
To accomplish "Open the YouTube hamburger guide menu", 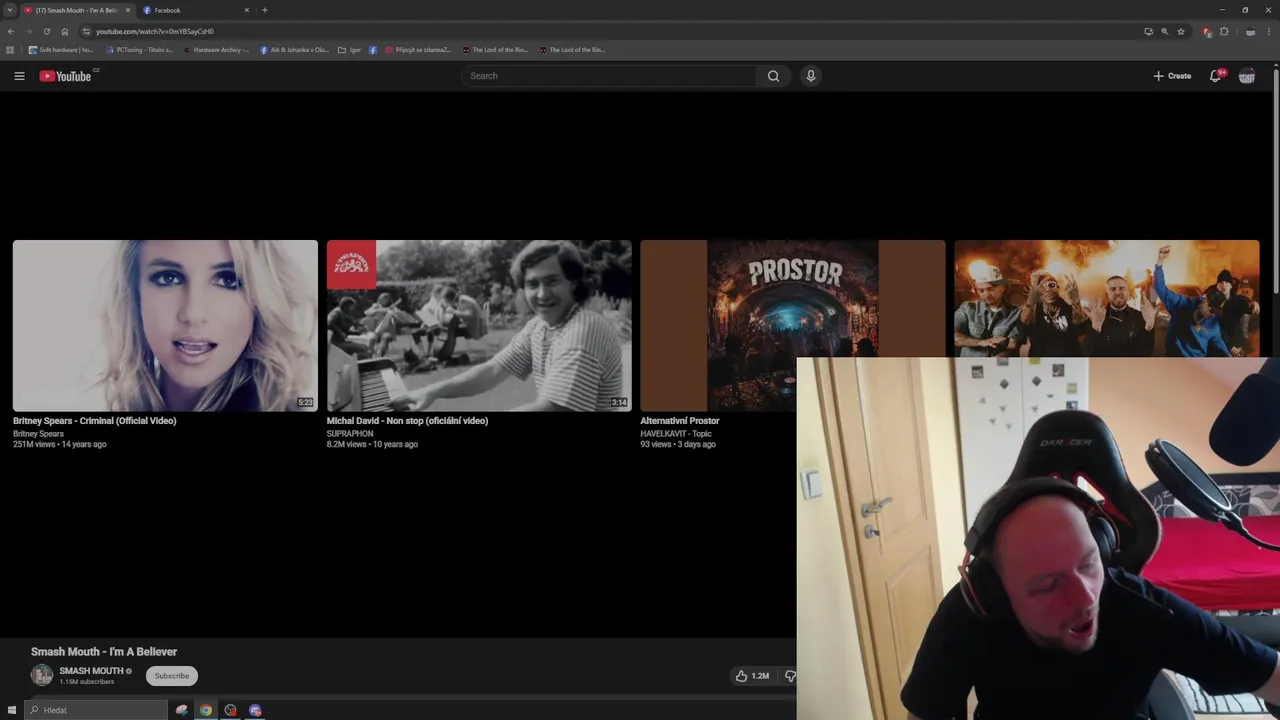I will (x=19, y=76).
